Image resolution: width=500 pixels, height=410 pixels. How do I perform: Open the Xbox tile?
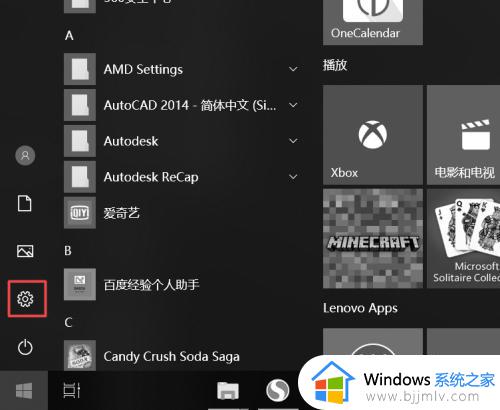click(373, 135)
